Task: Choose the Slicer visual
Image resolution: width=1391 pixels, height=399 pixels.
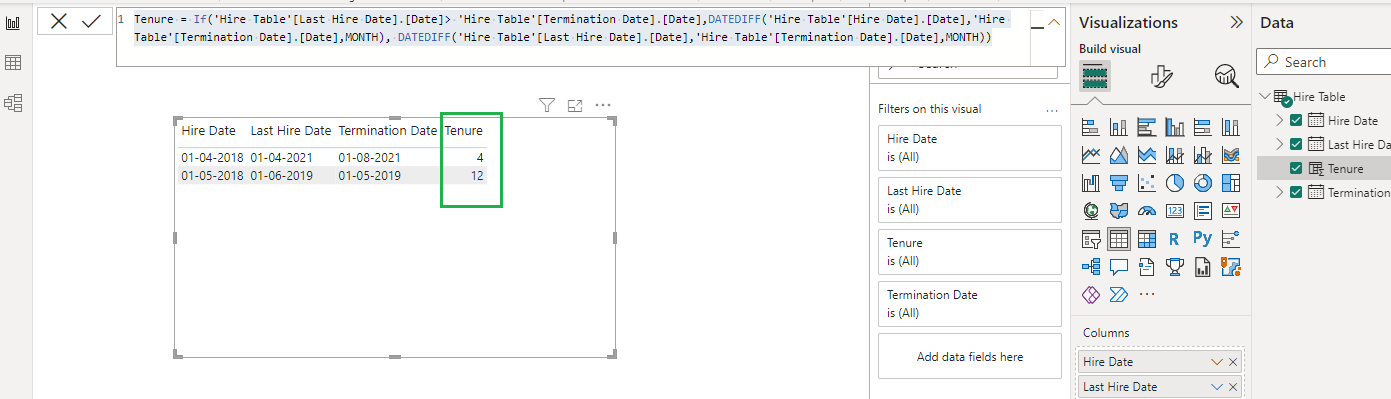Action: click(1091, 239)
